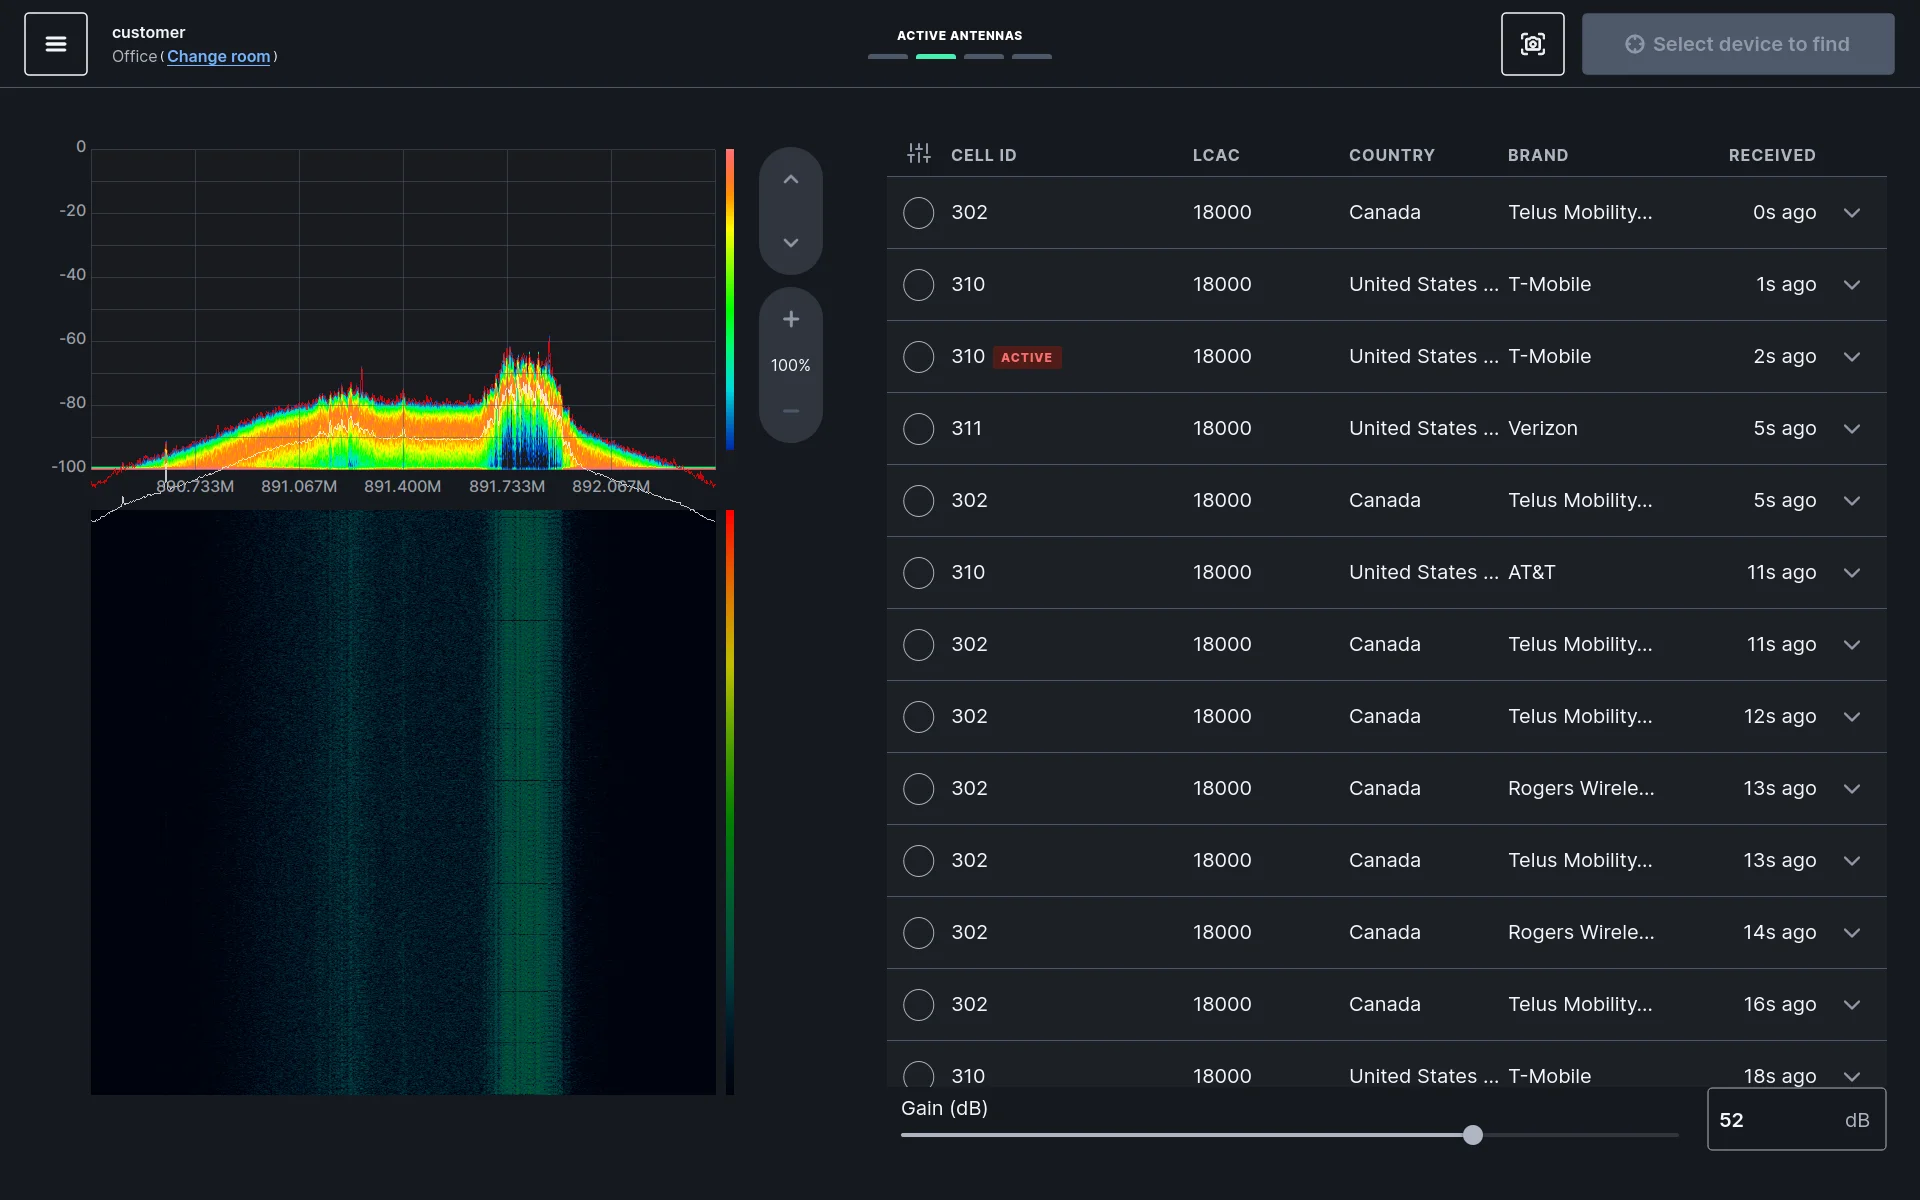Click the up arrow above the zoom controls
The width and height of the screenshot is (1920, 1200).
click(x=790, y=178)
